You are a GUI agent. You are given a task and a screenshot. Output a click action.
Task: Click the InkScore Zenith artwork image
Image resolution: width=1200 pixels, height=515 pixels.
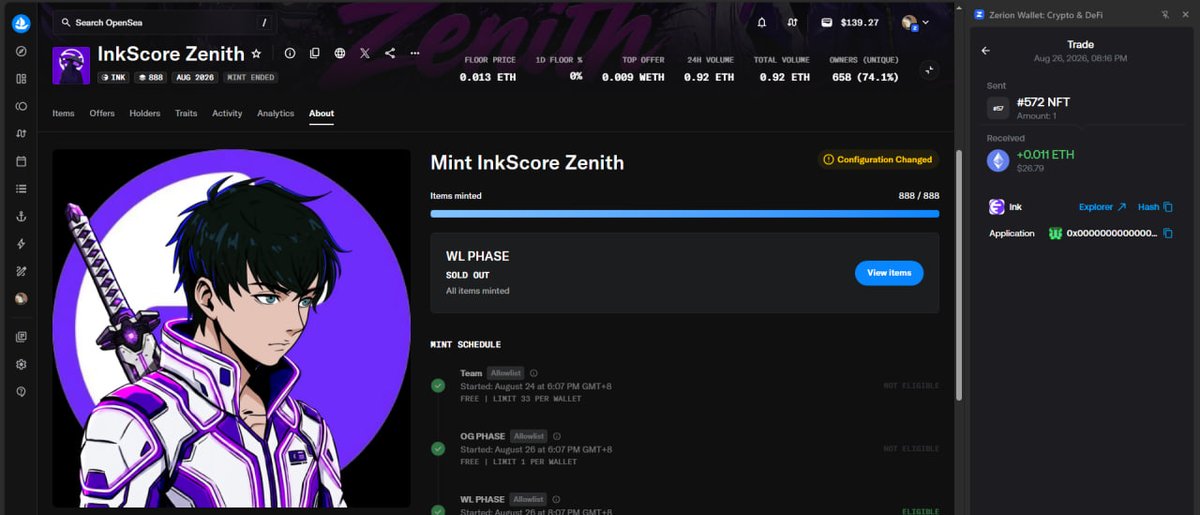(x=231, y=328)
